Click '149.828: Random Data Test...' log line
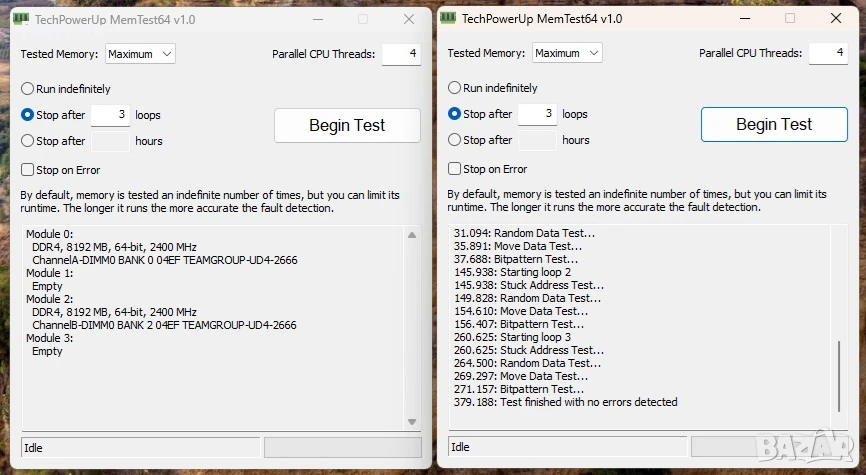The width and height of the screenshot is (866, 475). coord(527,298)
